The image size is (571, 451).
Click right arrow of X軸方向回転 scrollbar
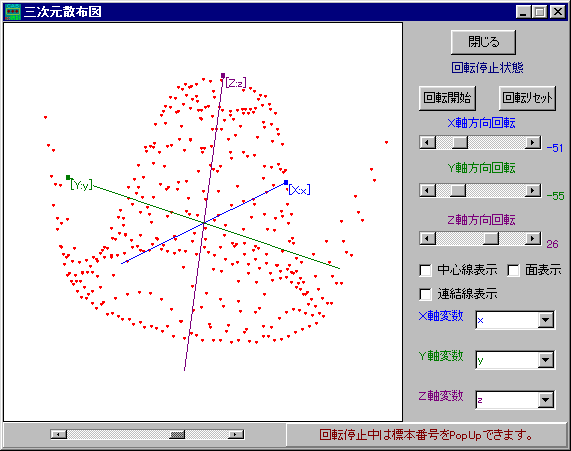click(x=533, y=142)
